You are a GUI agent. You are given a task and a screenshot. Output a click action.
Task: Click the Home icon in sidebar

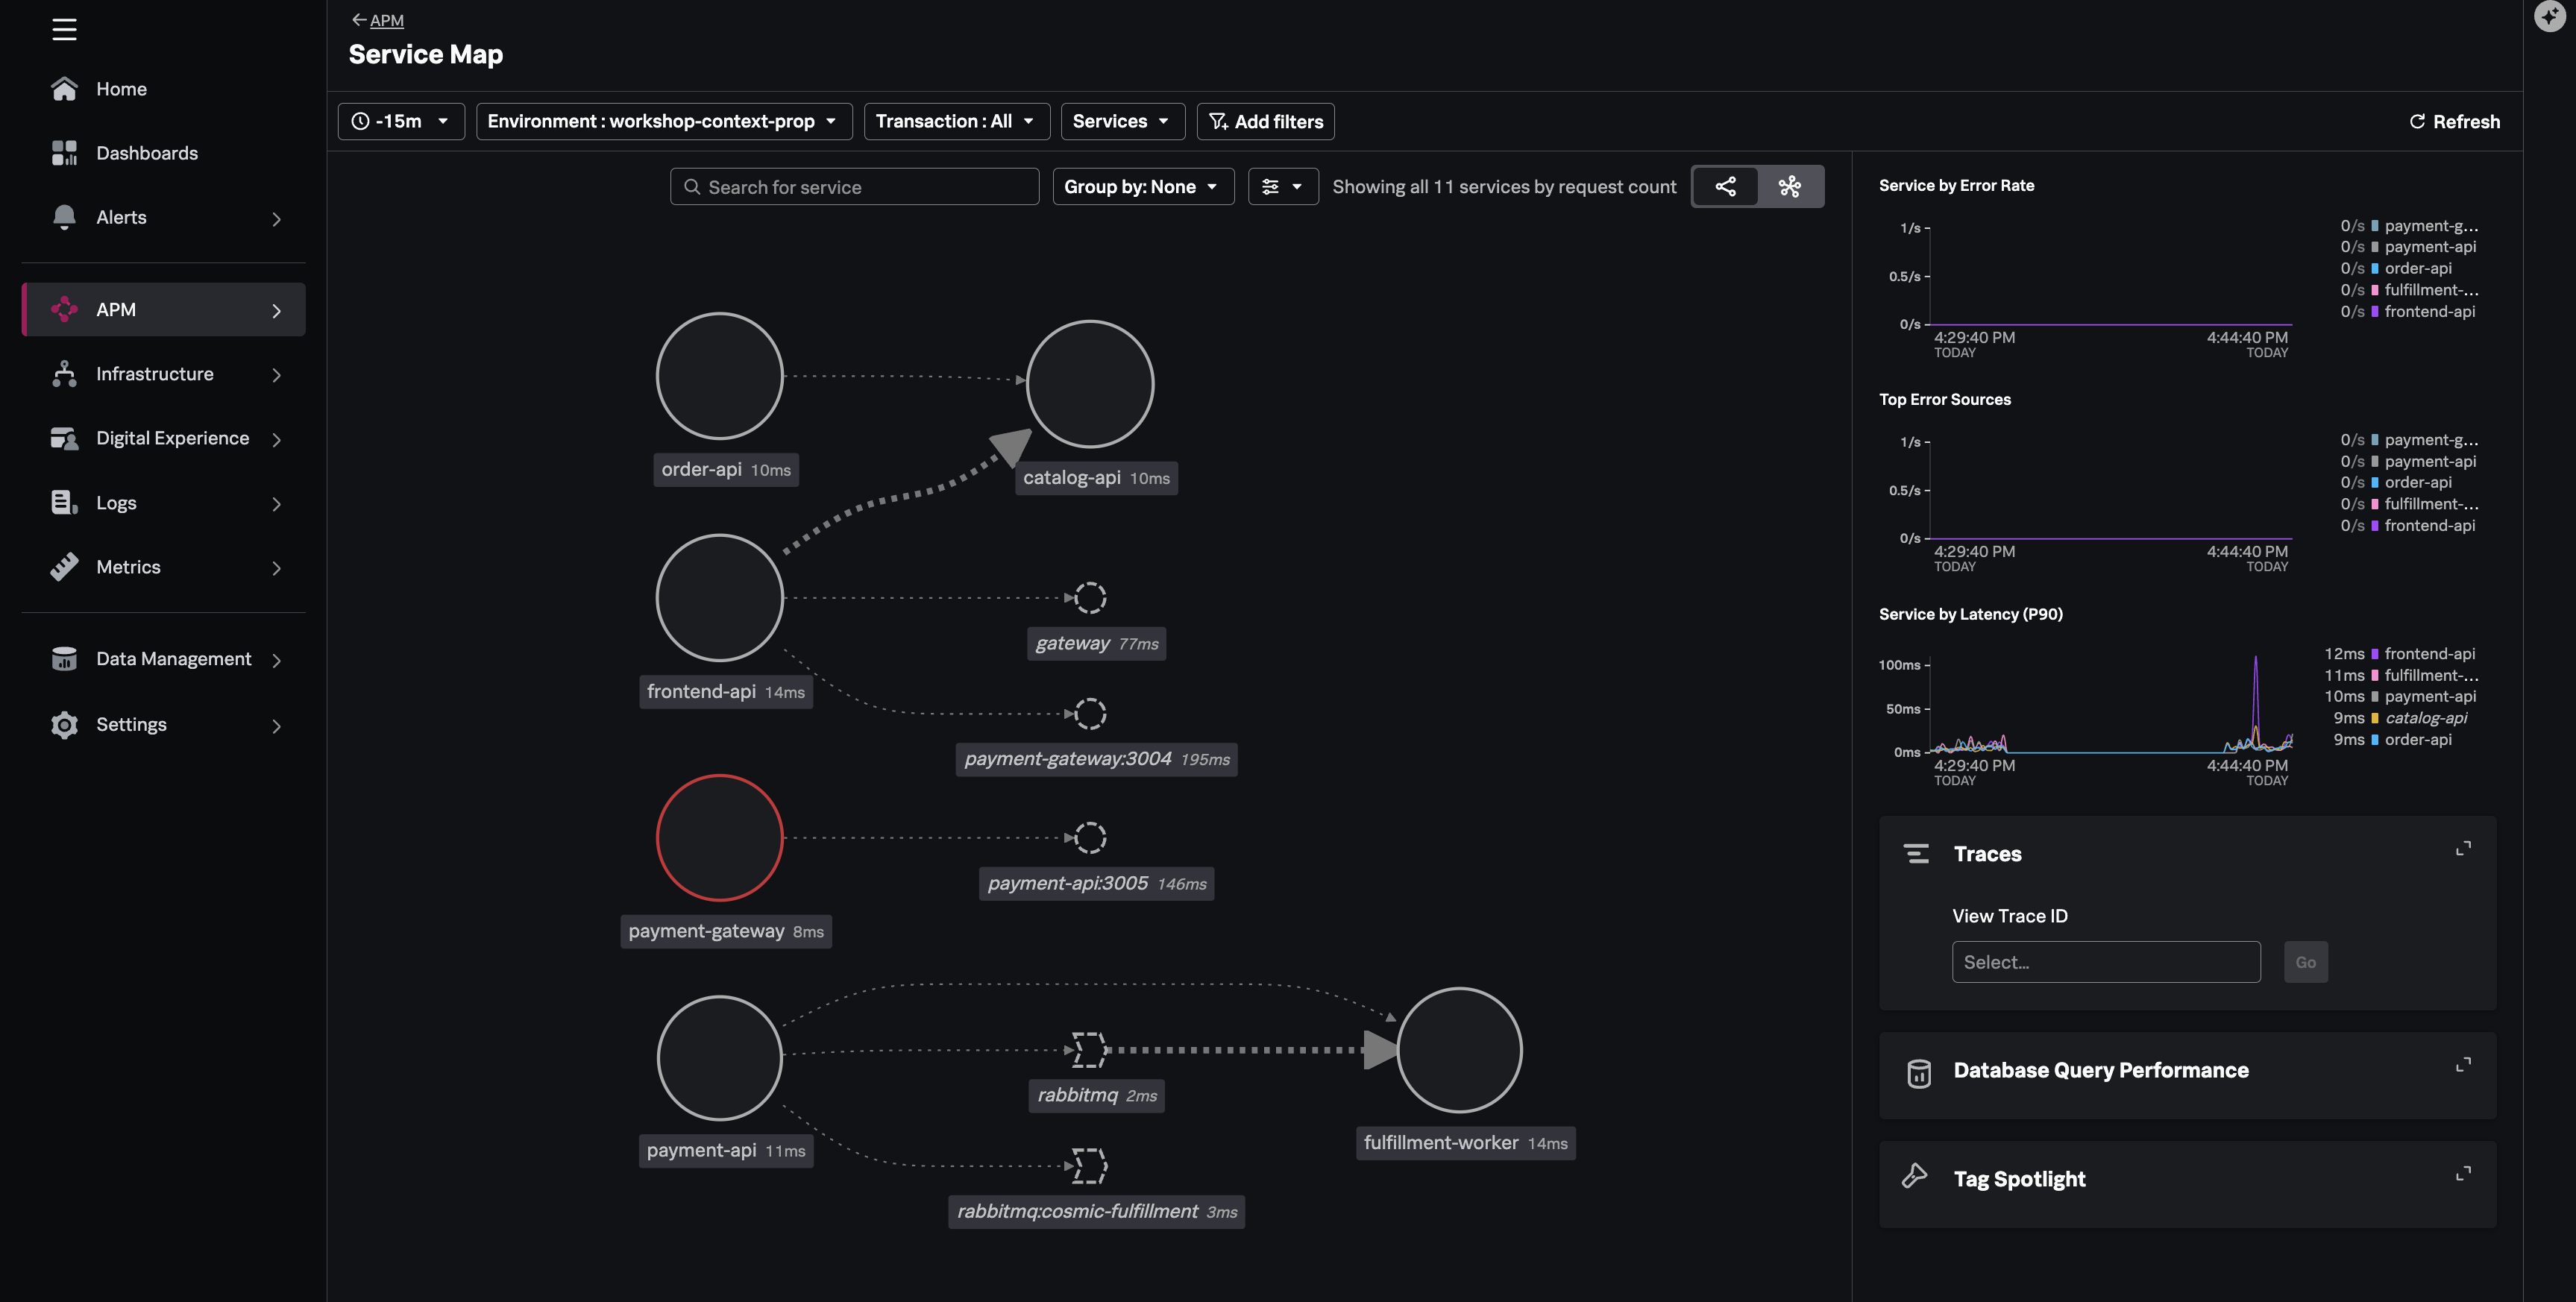64,89
